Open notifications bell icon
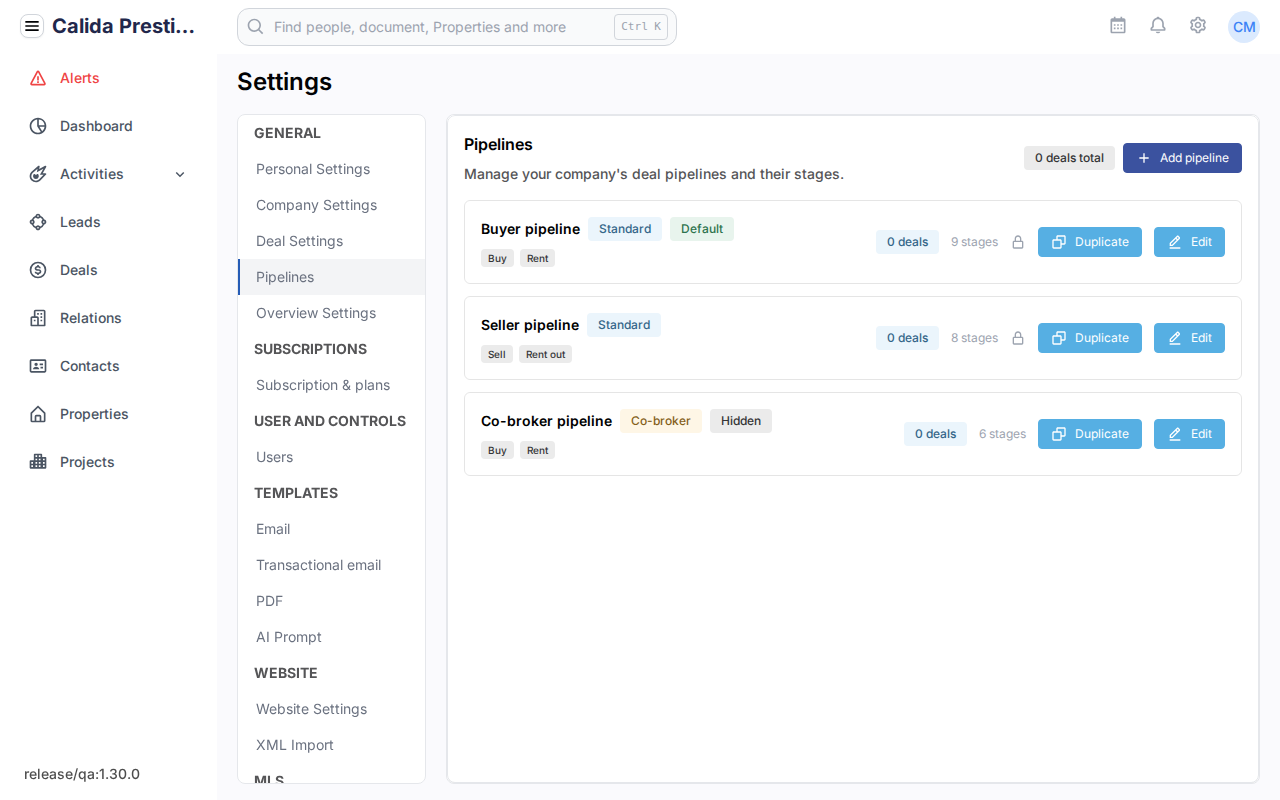Screen dimensions: 1280x800 click(x=1158, y=26)
